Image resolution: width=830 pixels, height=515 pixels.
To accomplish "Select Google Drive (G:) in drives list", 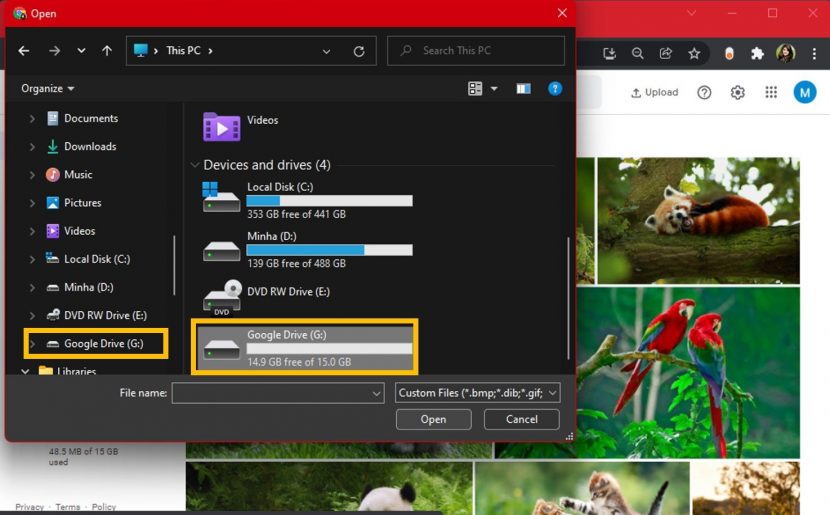I will (304, 348).
